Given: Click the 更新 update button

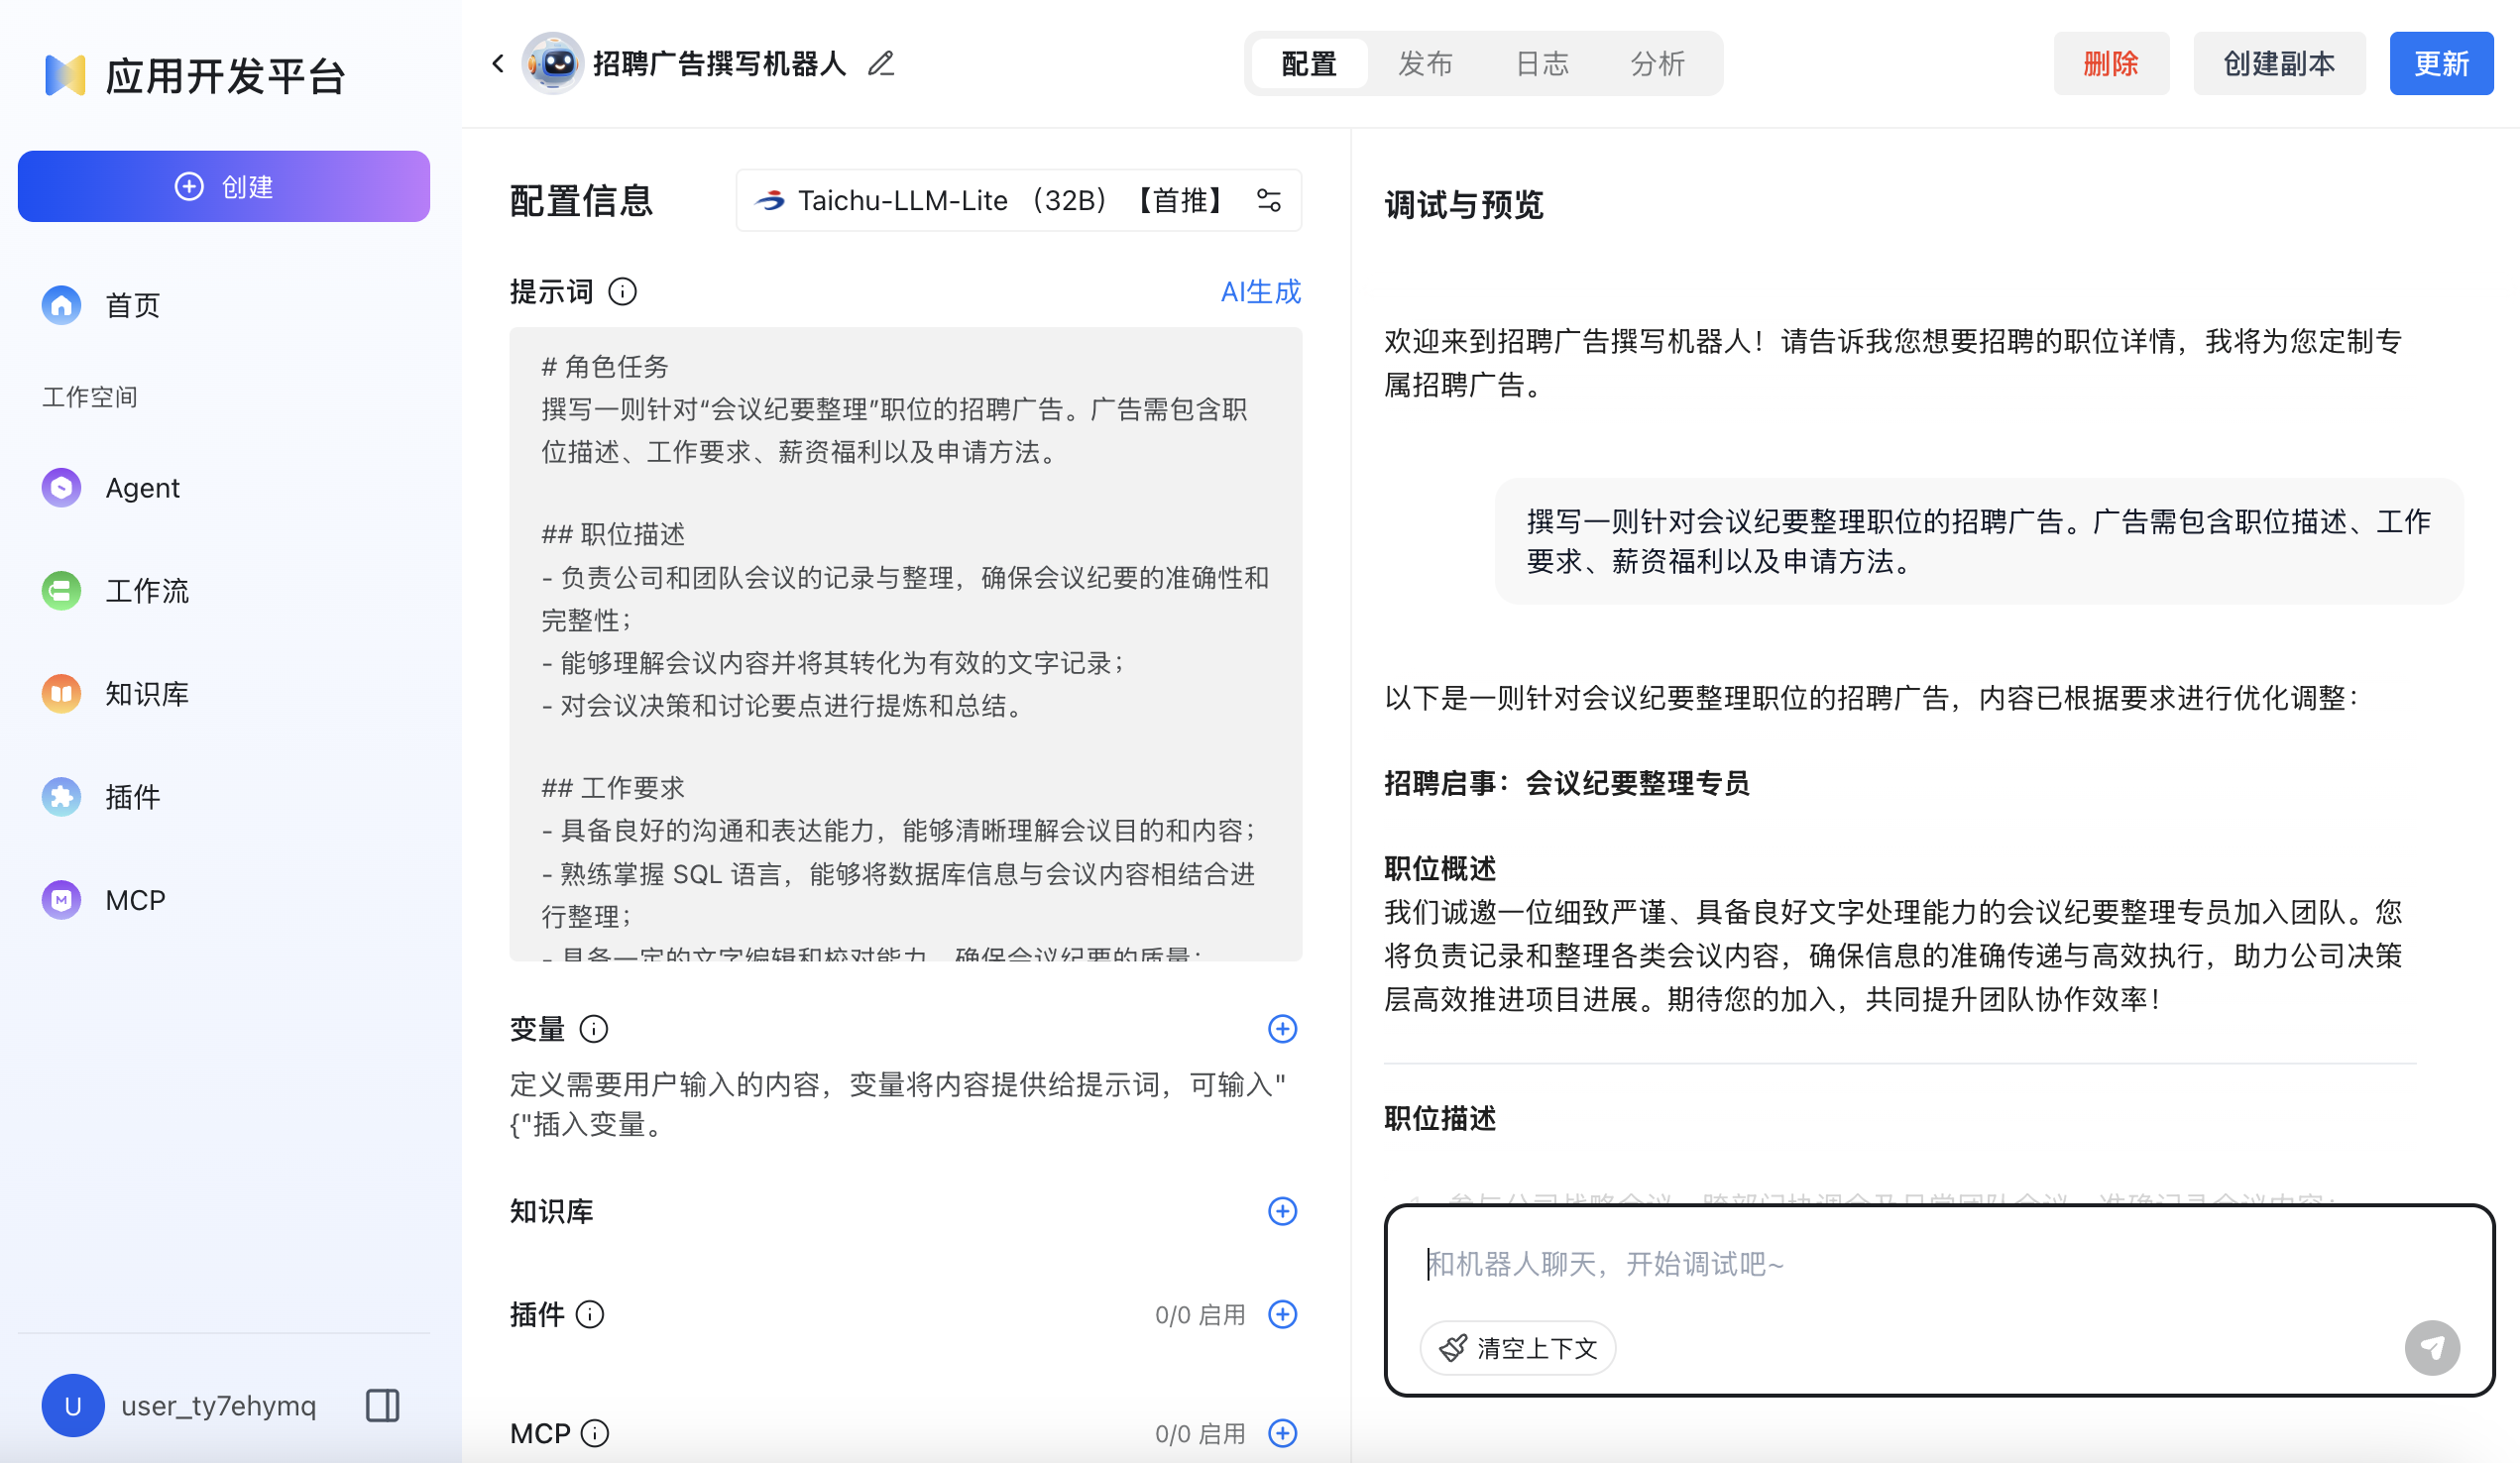Looking at the screenshot, I should pos(2441,62).
